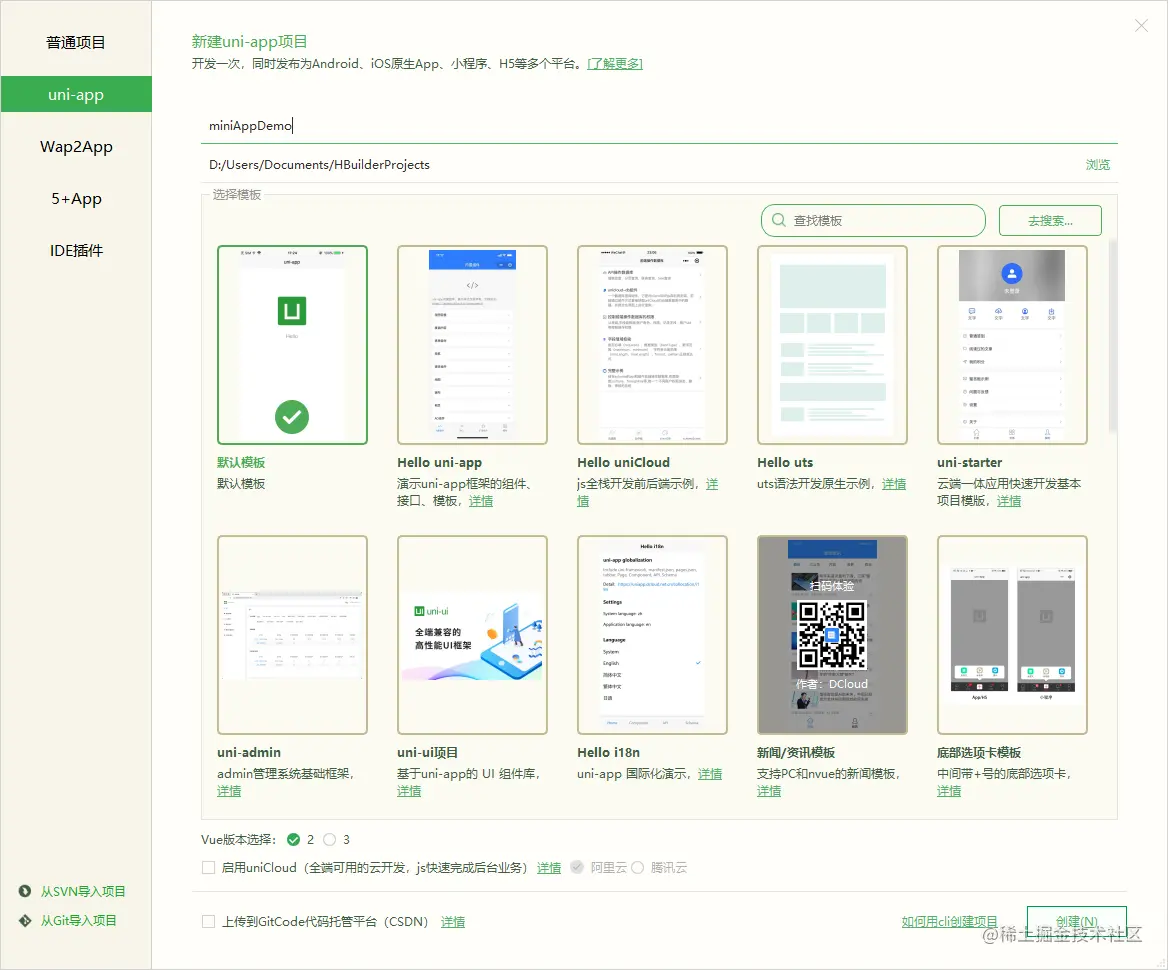Select the 底部选项卡模板 thumbnail

pyautogui.click(x=1012, y=635)
